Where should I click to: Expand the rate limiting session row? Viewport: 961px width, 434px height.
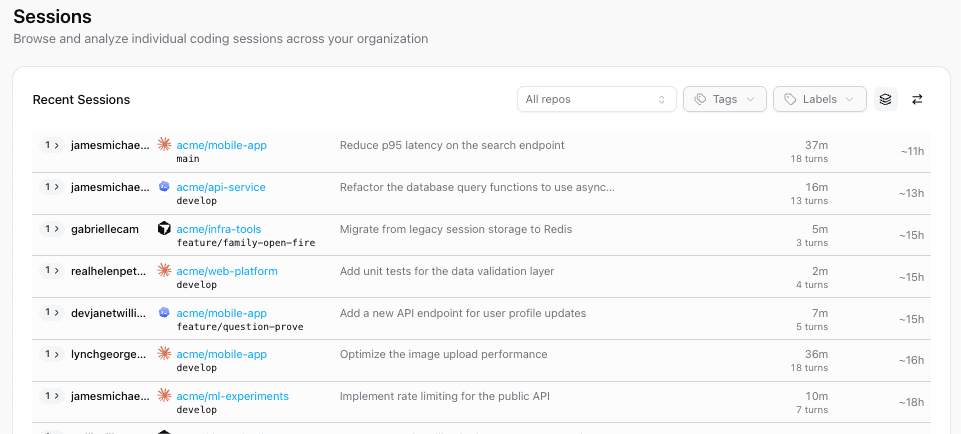(52, 396)
